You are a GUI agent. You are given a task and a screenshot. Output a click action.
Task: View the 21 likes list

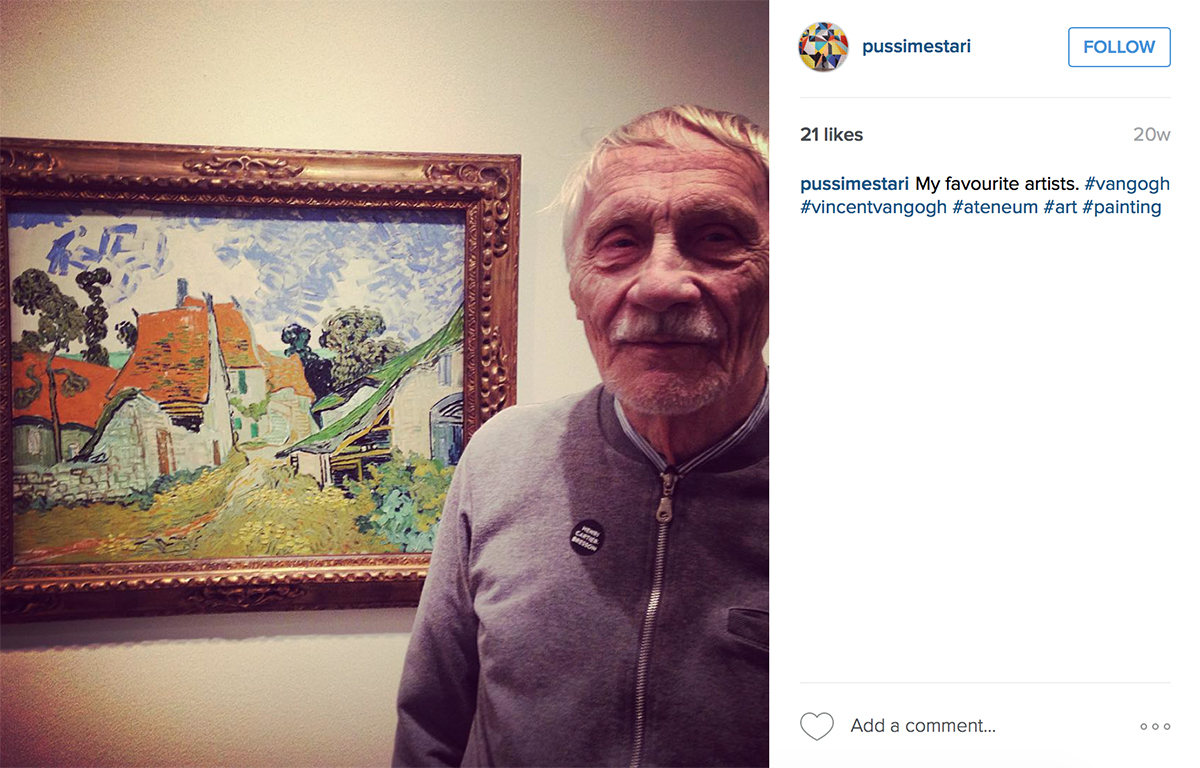pos(831,135)
